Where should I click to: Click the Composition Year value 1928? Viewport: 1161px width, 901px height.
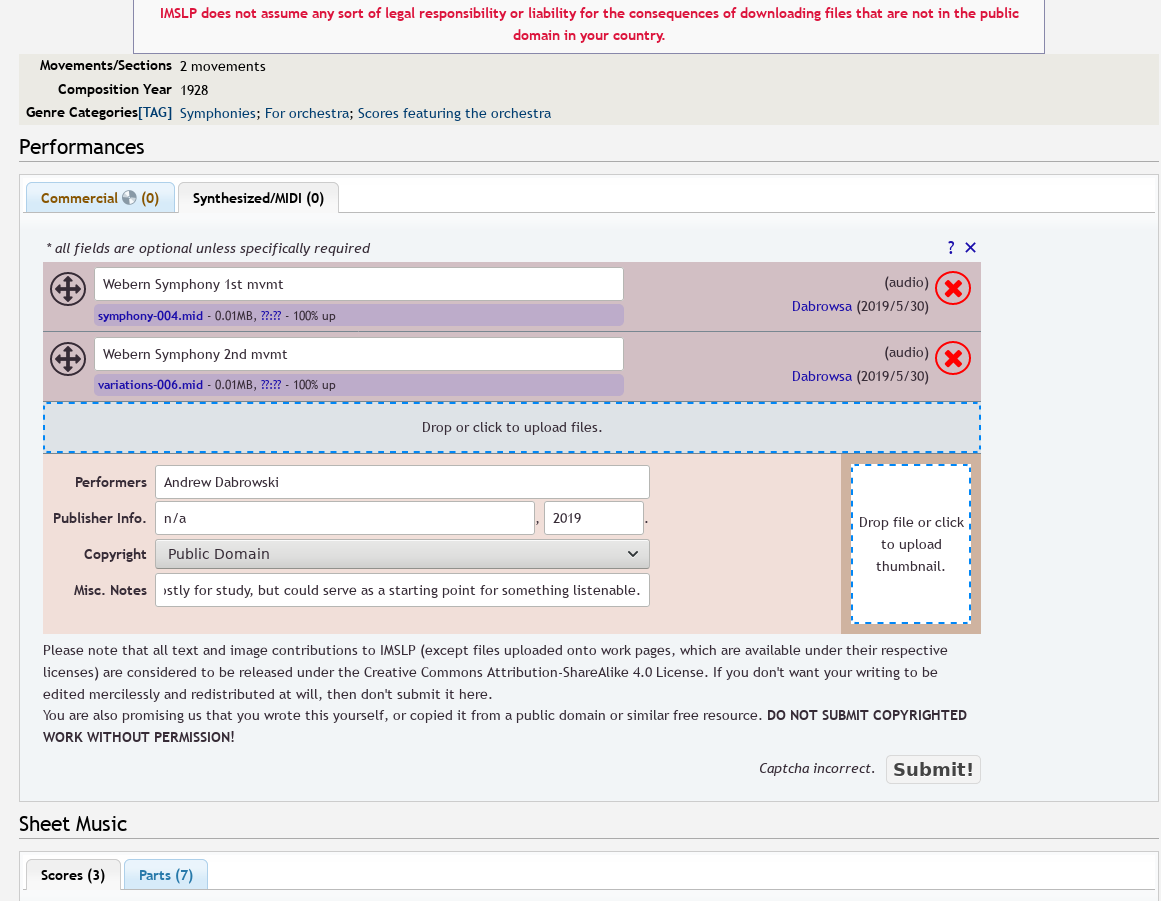194,90
